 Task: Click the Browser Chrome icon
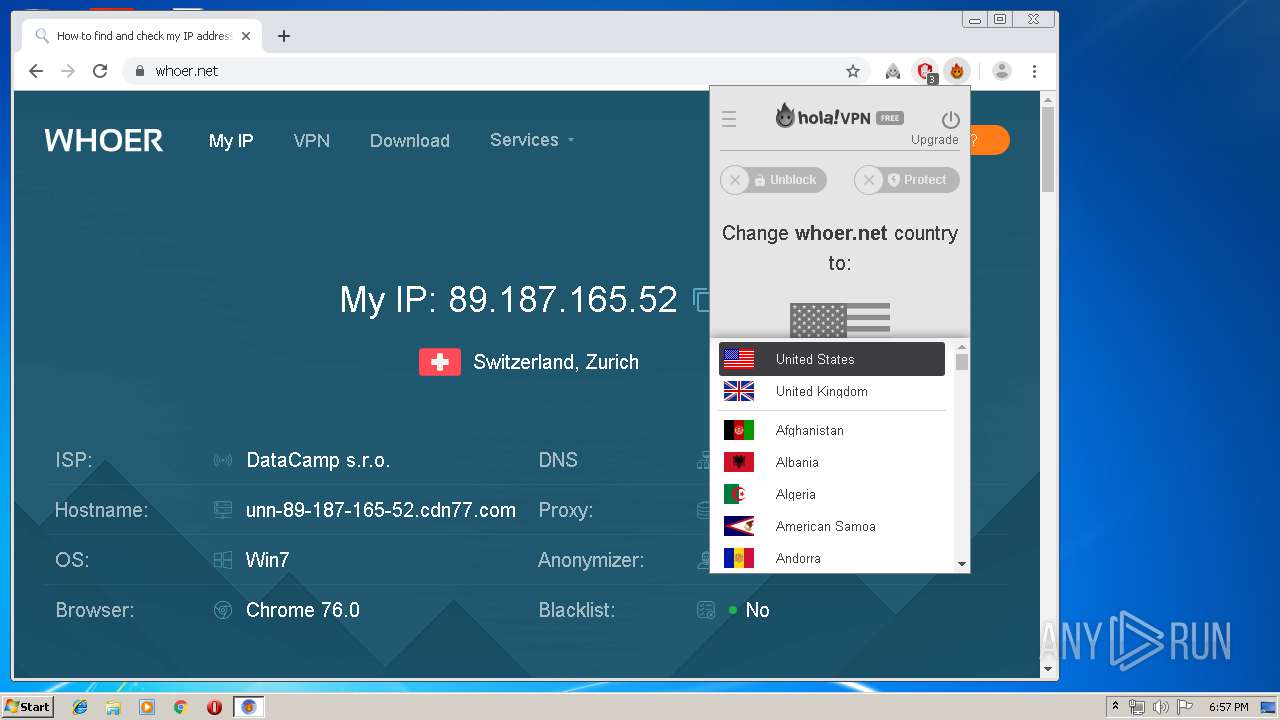[x=223, y=610]
